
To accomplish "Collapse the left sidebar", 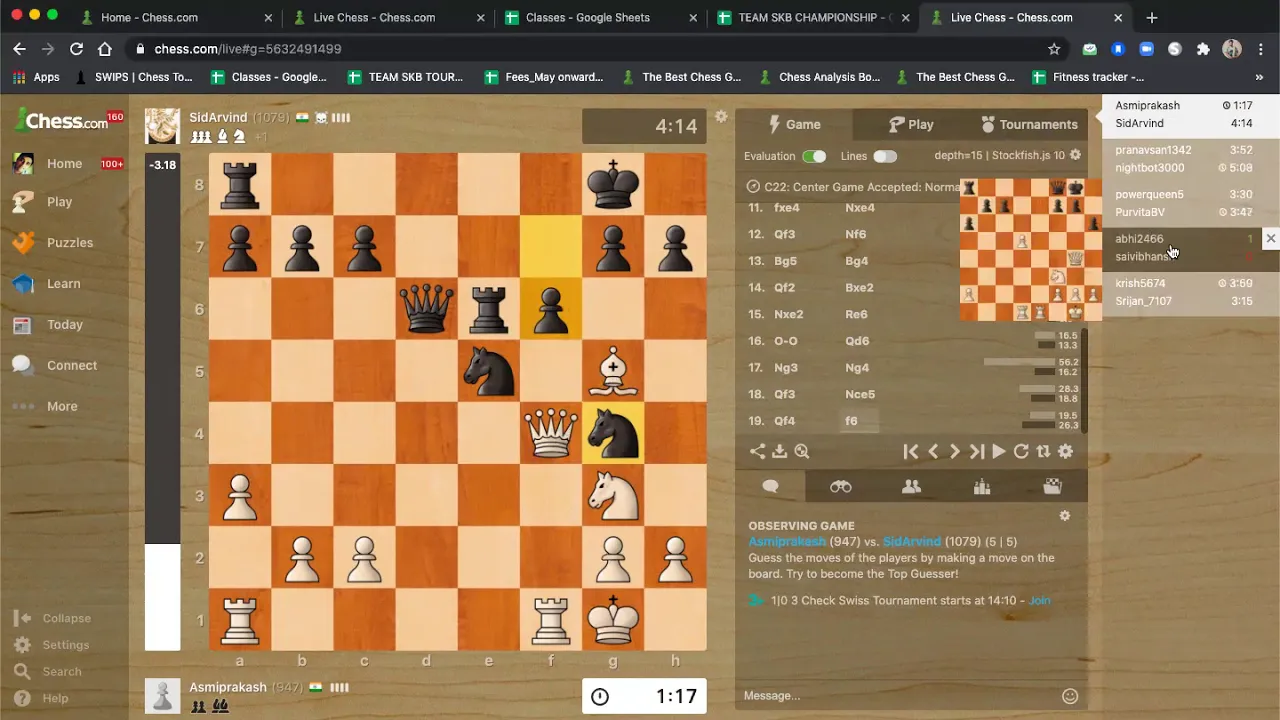I will [x=52, y=618].
